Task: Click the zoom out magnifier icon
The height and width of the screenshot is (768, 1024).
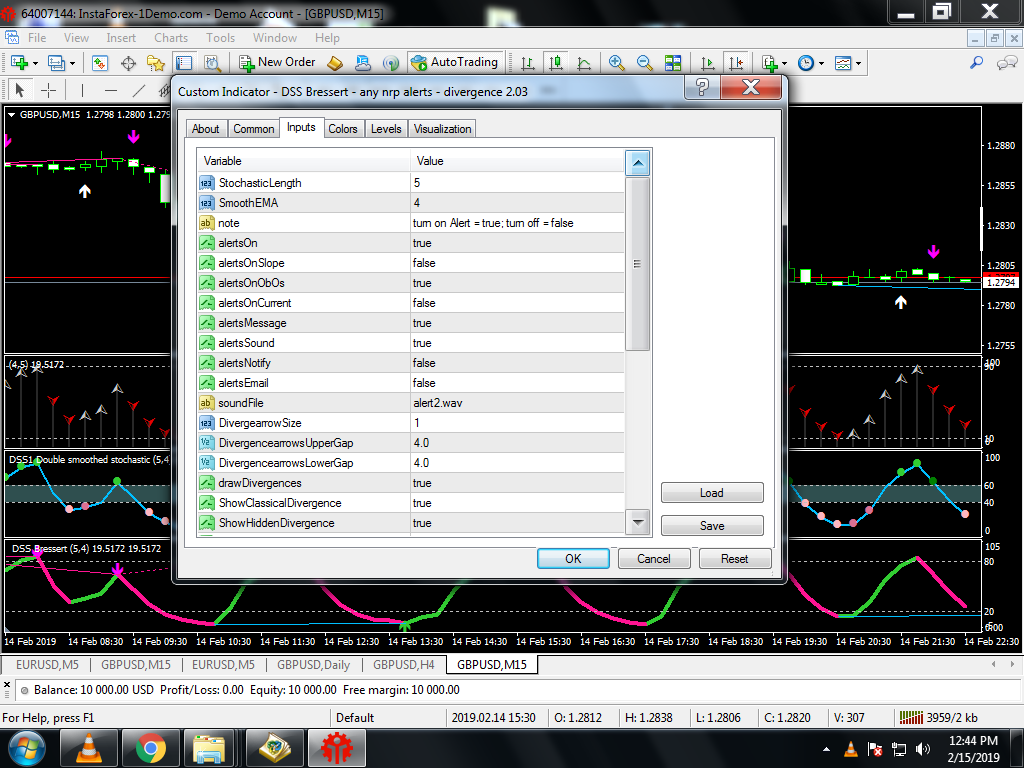Action: (x=645, y=63)
